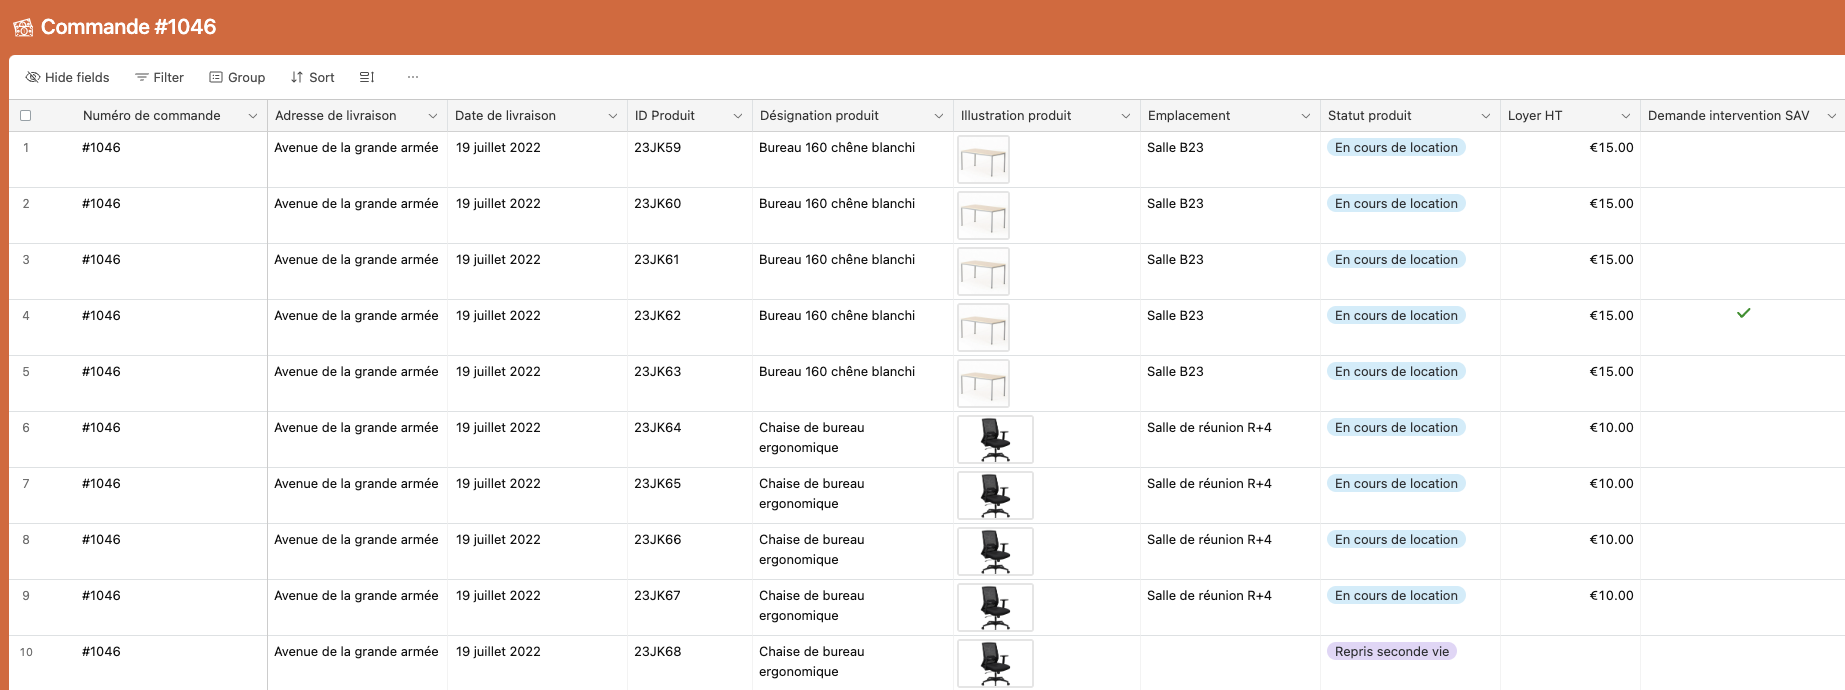Viewport: 1845px width, 690px height.
Task: Open the Group menu
Action: click(237, 77)
